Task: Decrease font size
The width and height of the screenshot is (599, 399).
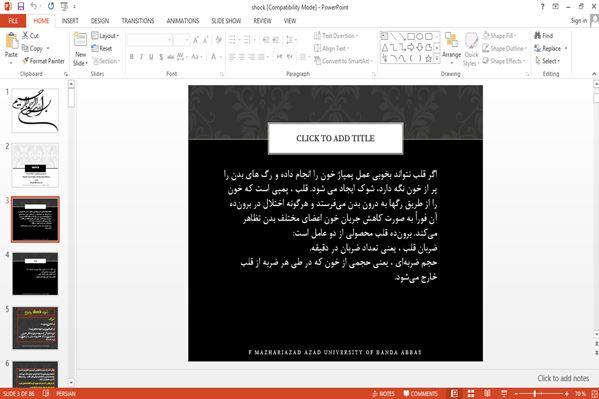Action: (206, 40)
